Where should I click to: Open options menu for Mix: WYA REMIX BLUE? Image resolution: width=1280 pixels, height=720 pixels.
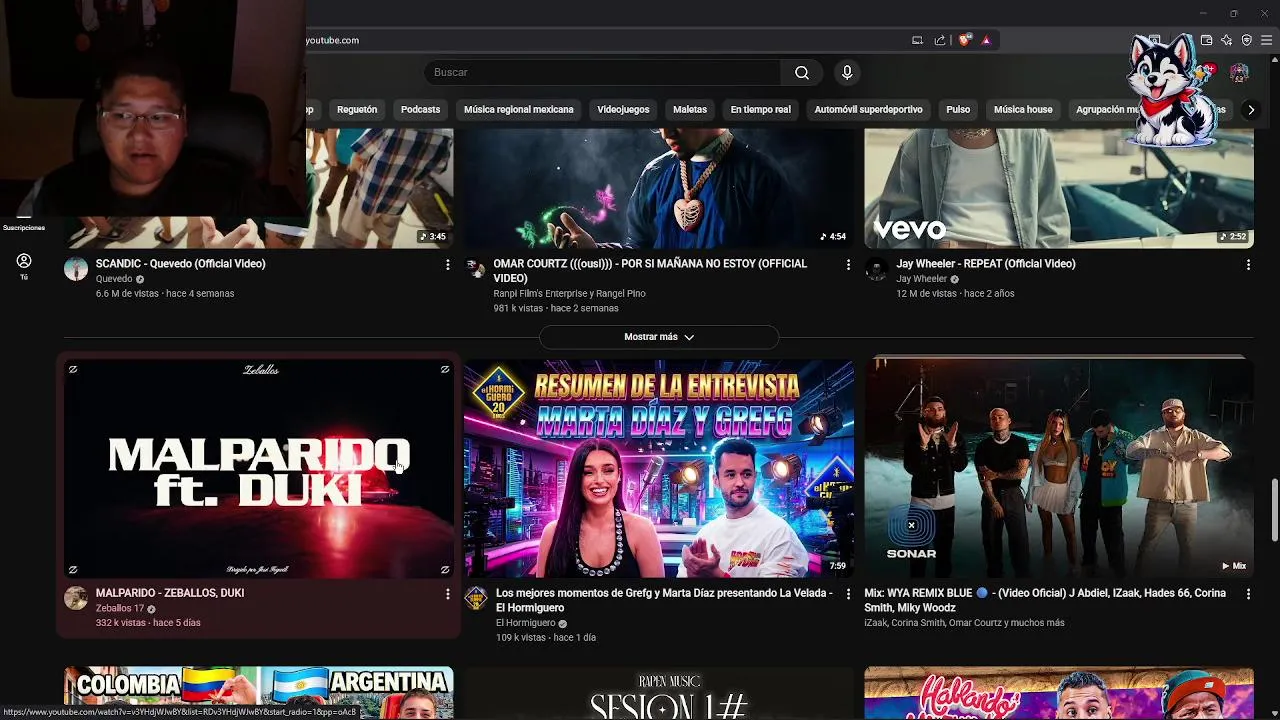point(1248,594)
